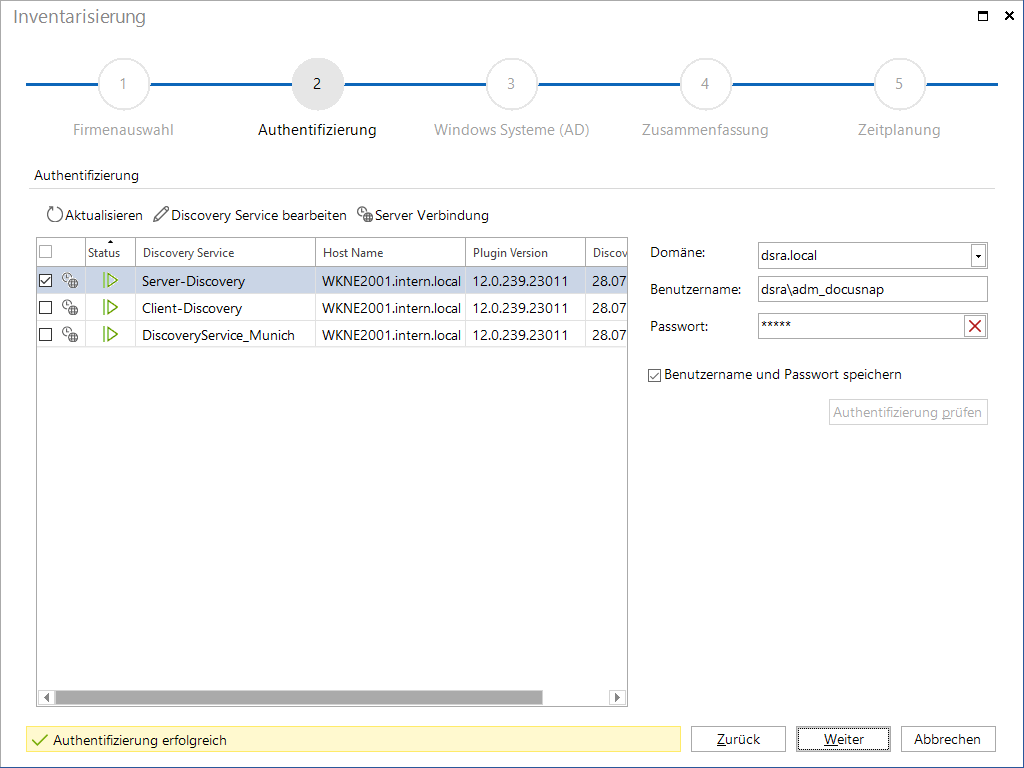Click the Weiter button
1024x768 pixels.
point(843,739)
